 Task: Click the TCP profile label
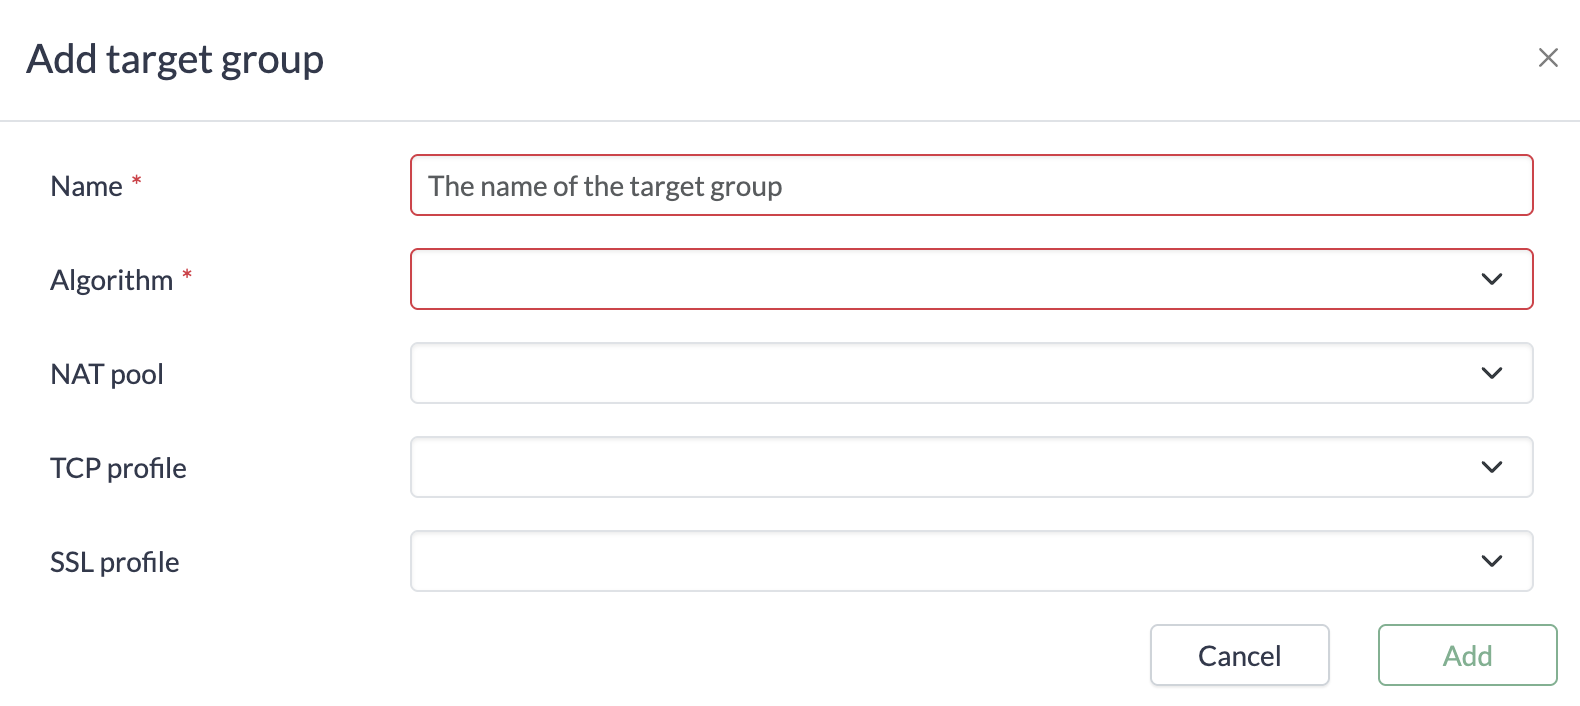click(118, 468)
